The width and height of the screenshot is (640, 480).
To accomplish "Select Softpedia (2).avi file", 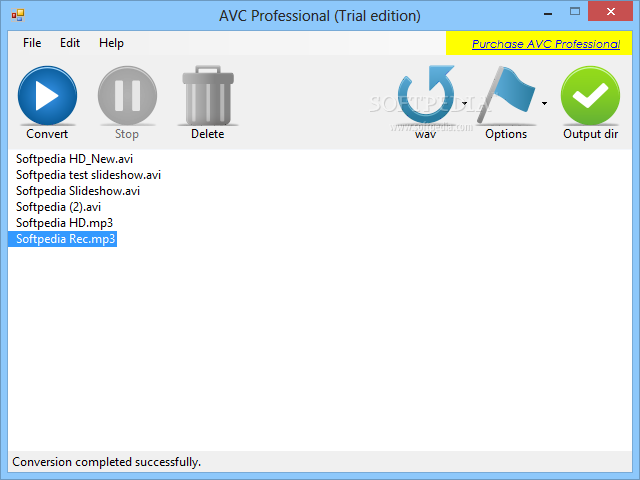I will pos(58,207).
